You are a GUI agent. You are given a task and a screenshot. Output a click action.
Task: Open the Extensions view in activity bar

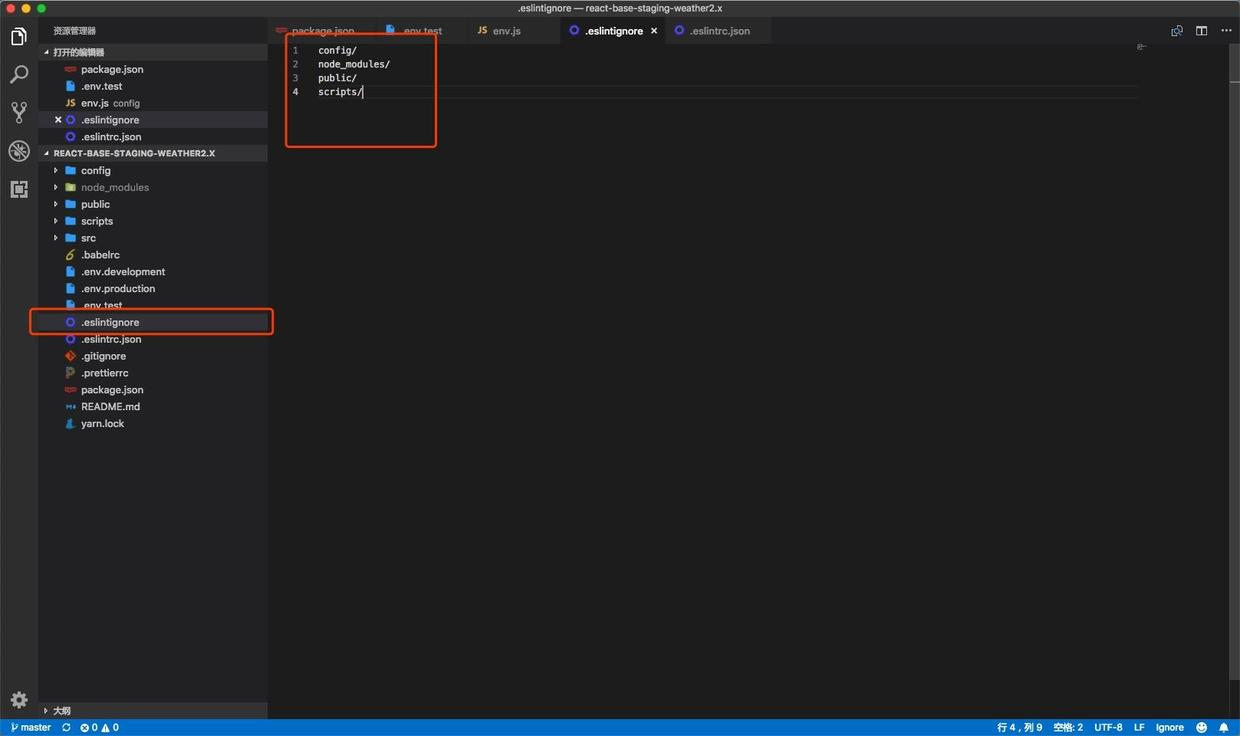coord(18,189)
